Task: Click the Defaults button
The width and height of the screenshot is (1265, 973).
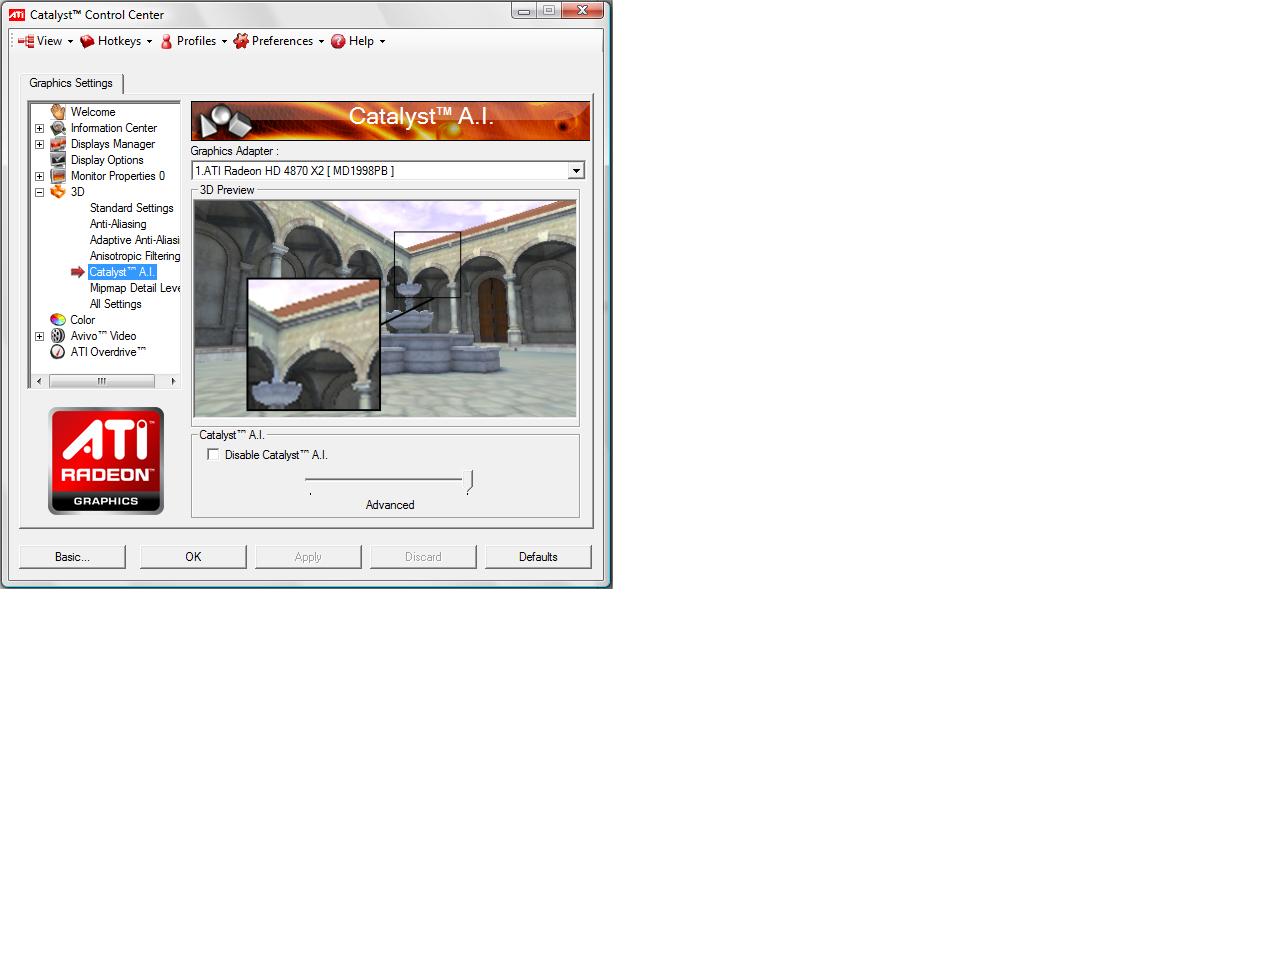Action: point(538,557)
